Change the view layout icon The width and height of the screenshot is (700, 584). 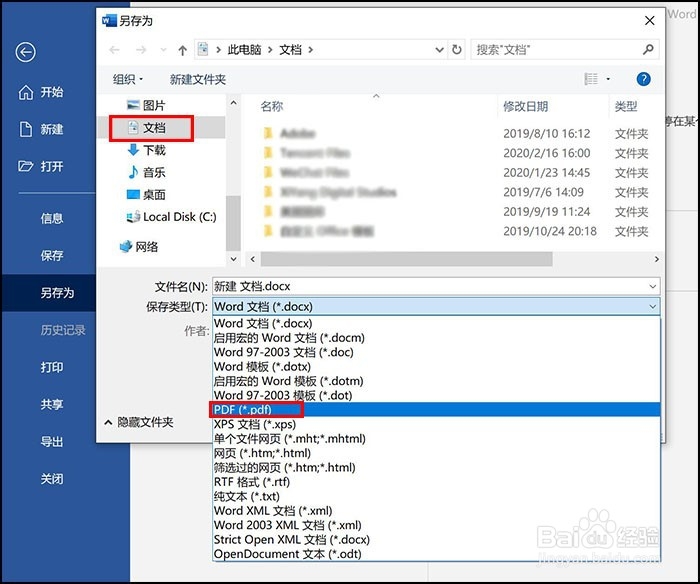coord(591,79)
